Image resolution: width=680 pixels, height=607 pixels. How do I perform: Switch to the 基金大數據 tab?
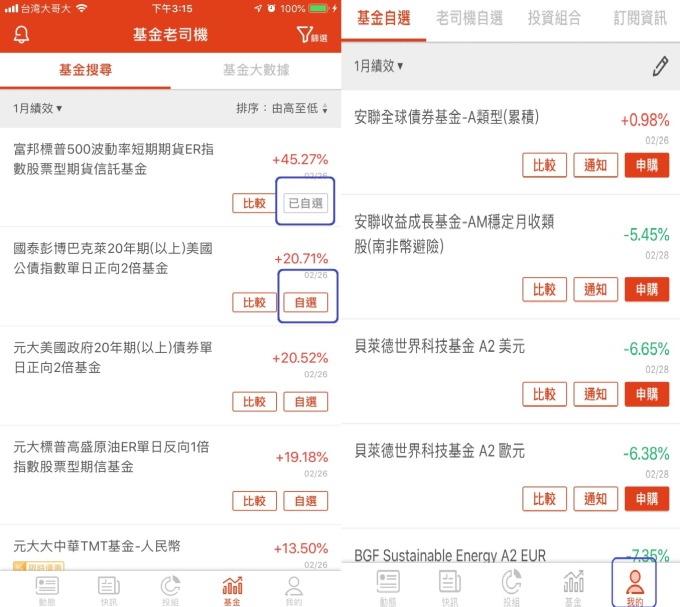(256, 70)
